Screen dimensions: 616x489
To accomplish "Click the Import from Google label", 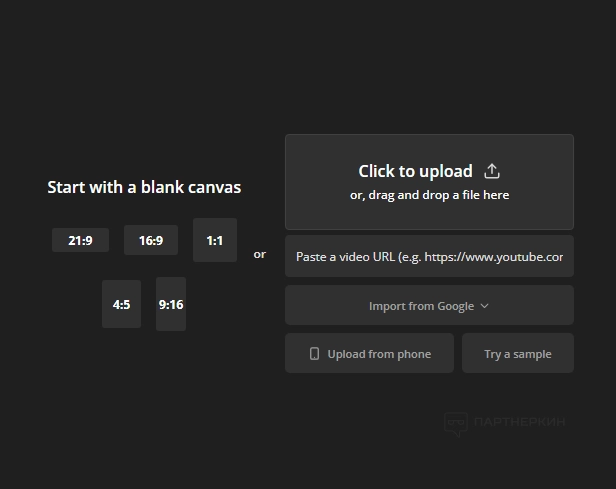I will [x=422, y=306].
